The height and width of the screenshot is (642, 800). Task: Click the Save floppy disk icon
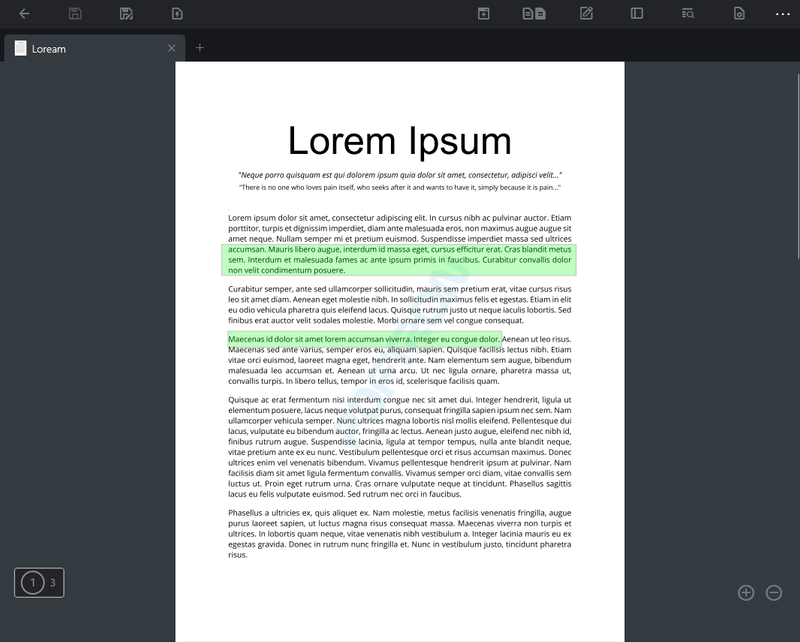(x=75, y=14)
